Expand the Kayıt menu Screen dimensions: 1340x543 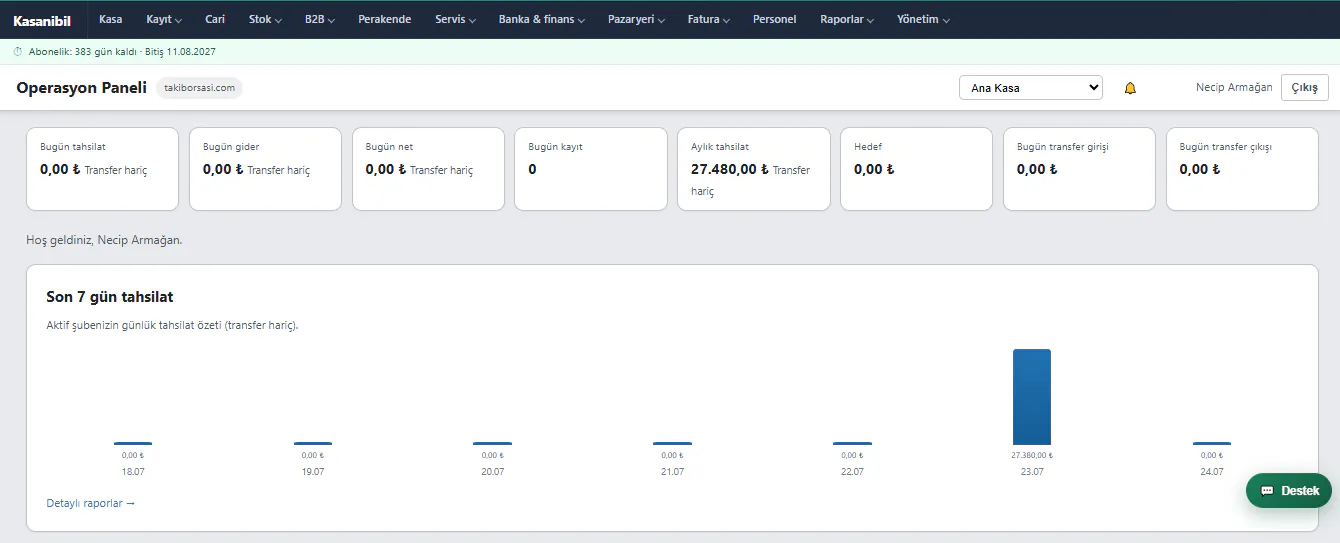point(164,20)
